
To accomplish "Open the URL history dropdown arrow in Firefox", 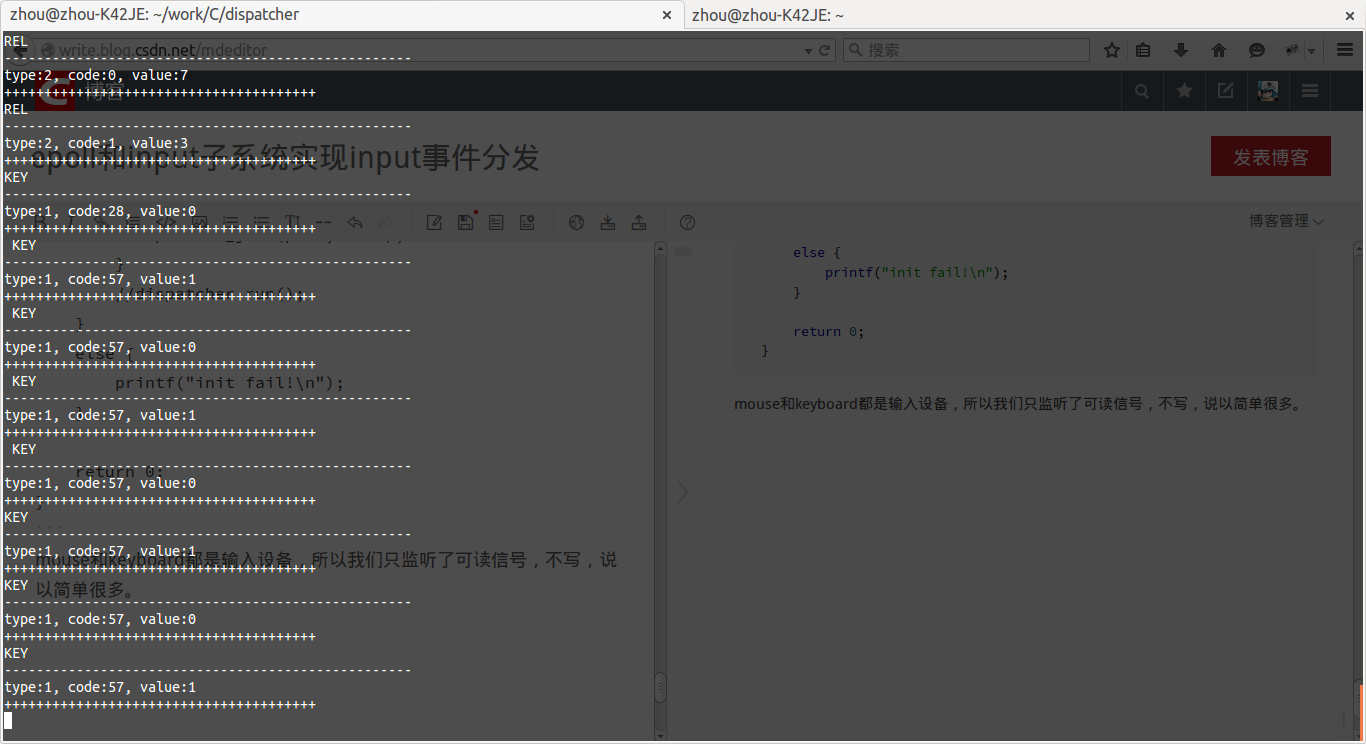I will point(809,50).
